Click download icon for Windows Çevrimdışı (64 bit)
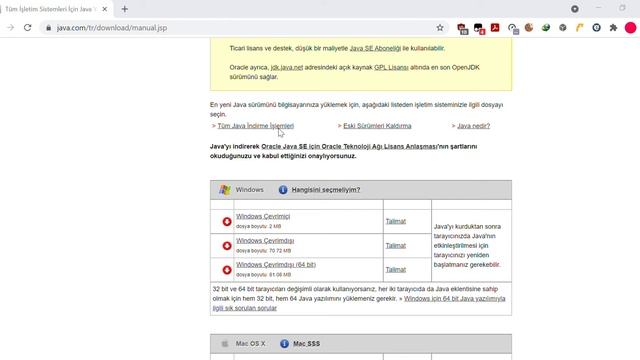The height and width of the screenshot is (360, 640). [227, 270]
